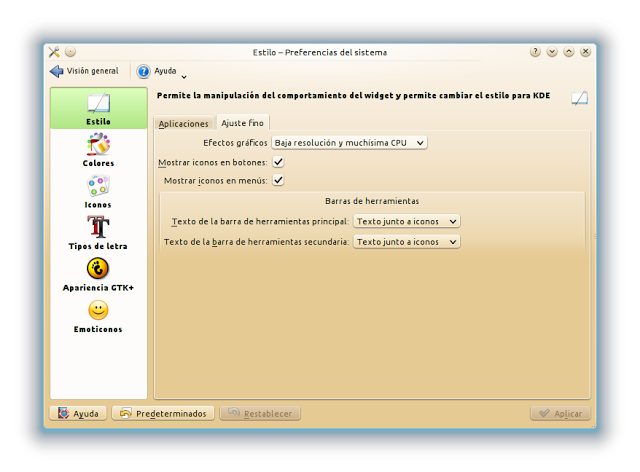Open main toolbar text position dropdown
The image size is (640, 472).
point(406,221)
